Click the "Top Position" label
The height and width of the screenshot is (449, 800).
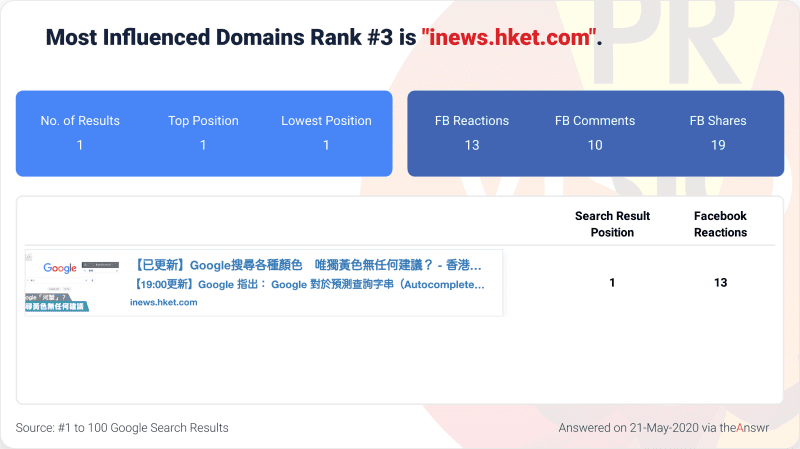(x=203, y=121)
